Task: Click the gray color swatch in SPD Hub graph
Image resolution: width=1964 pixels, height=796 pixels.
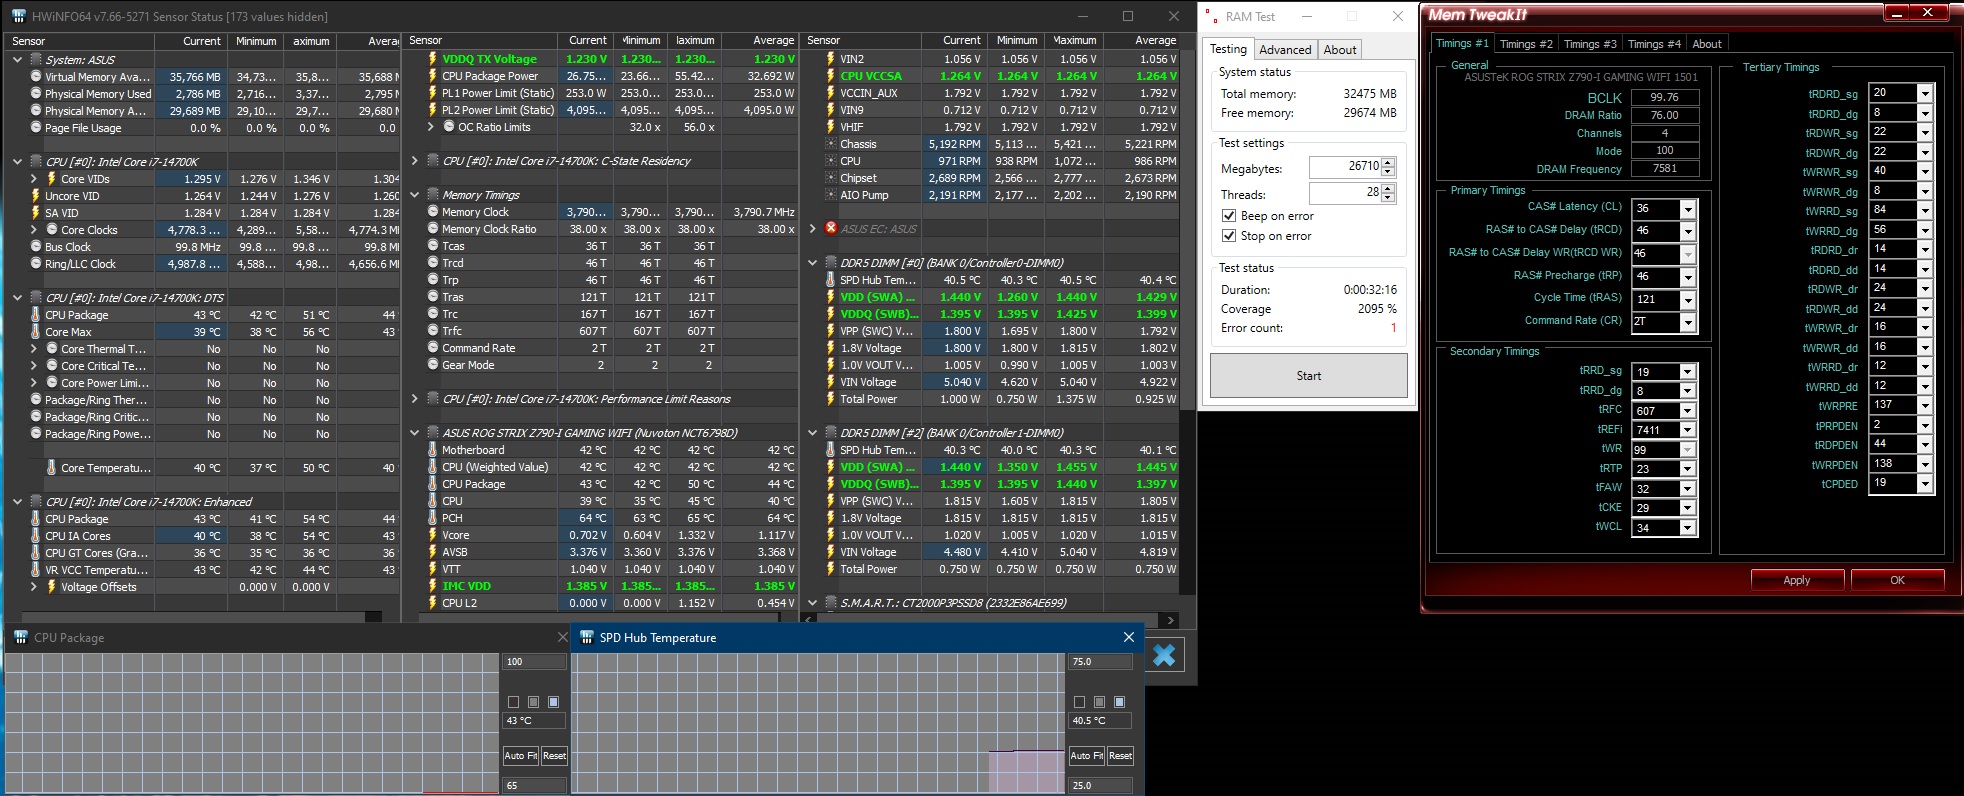Action: [1100, 702]
